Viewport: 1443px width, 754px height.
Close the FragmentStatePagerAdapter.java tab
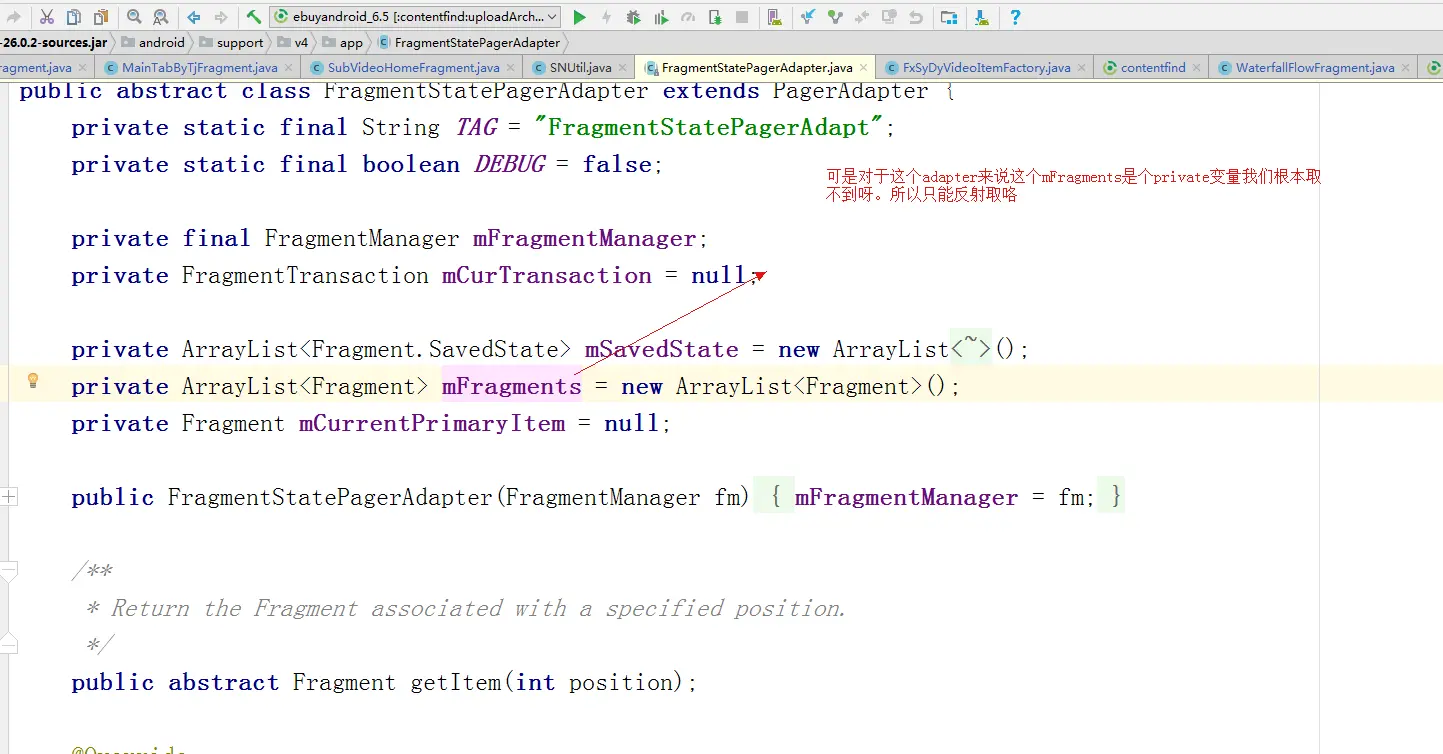pos(863,68)
